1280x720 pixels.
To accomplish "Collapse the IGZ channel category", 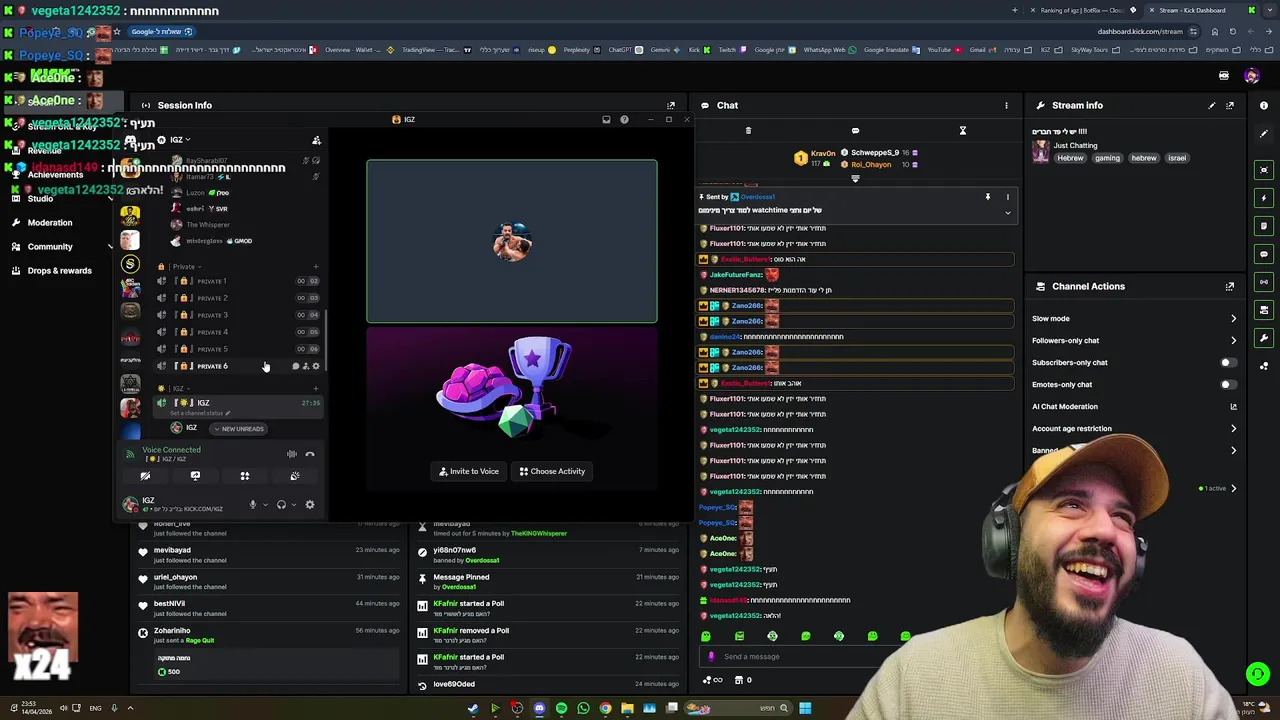I will (175, 388).
